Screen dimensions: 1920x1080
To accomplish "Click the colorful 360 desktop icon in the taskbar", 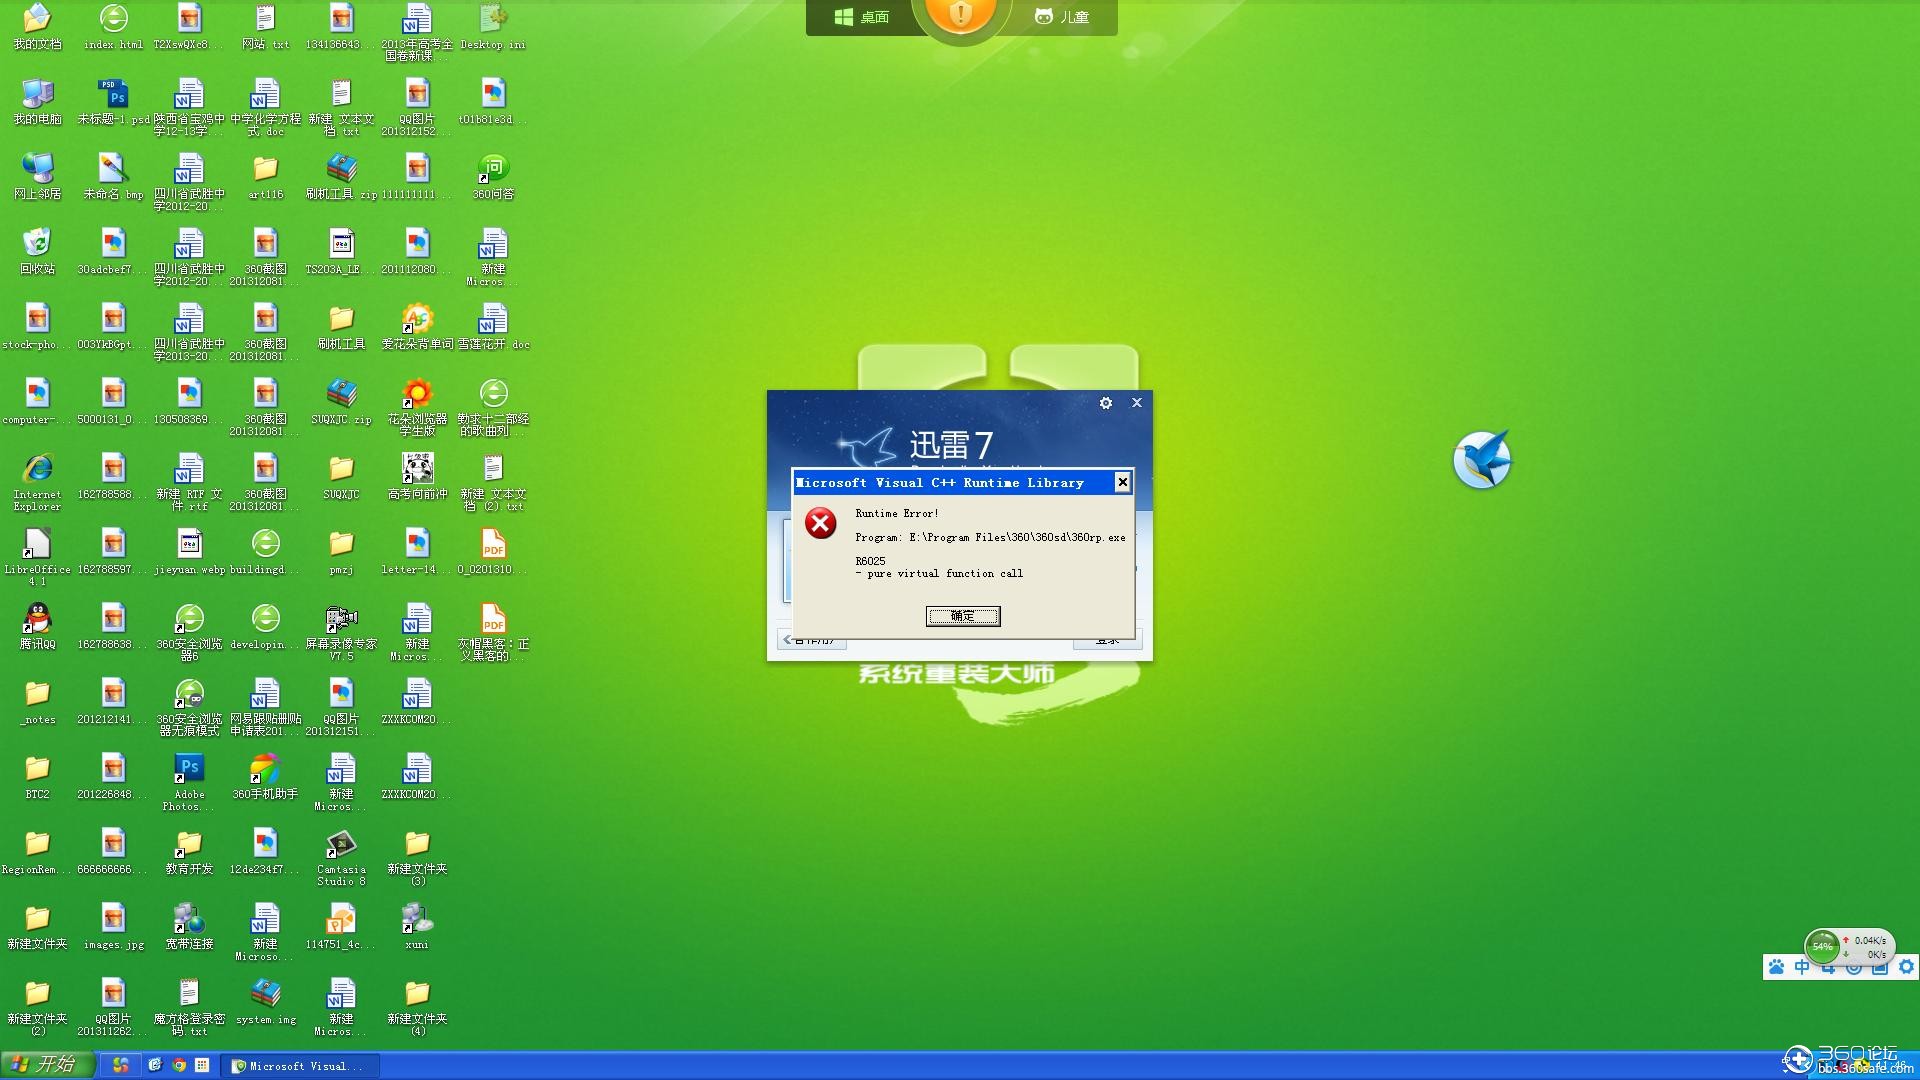I will click(121, 1066).
